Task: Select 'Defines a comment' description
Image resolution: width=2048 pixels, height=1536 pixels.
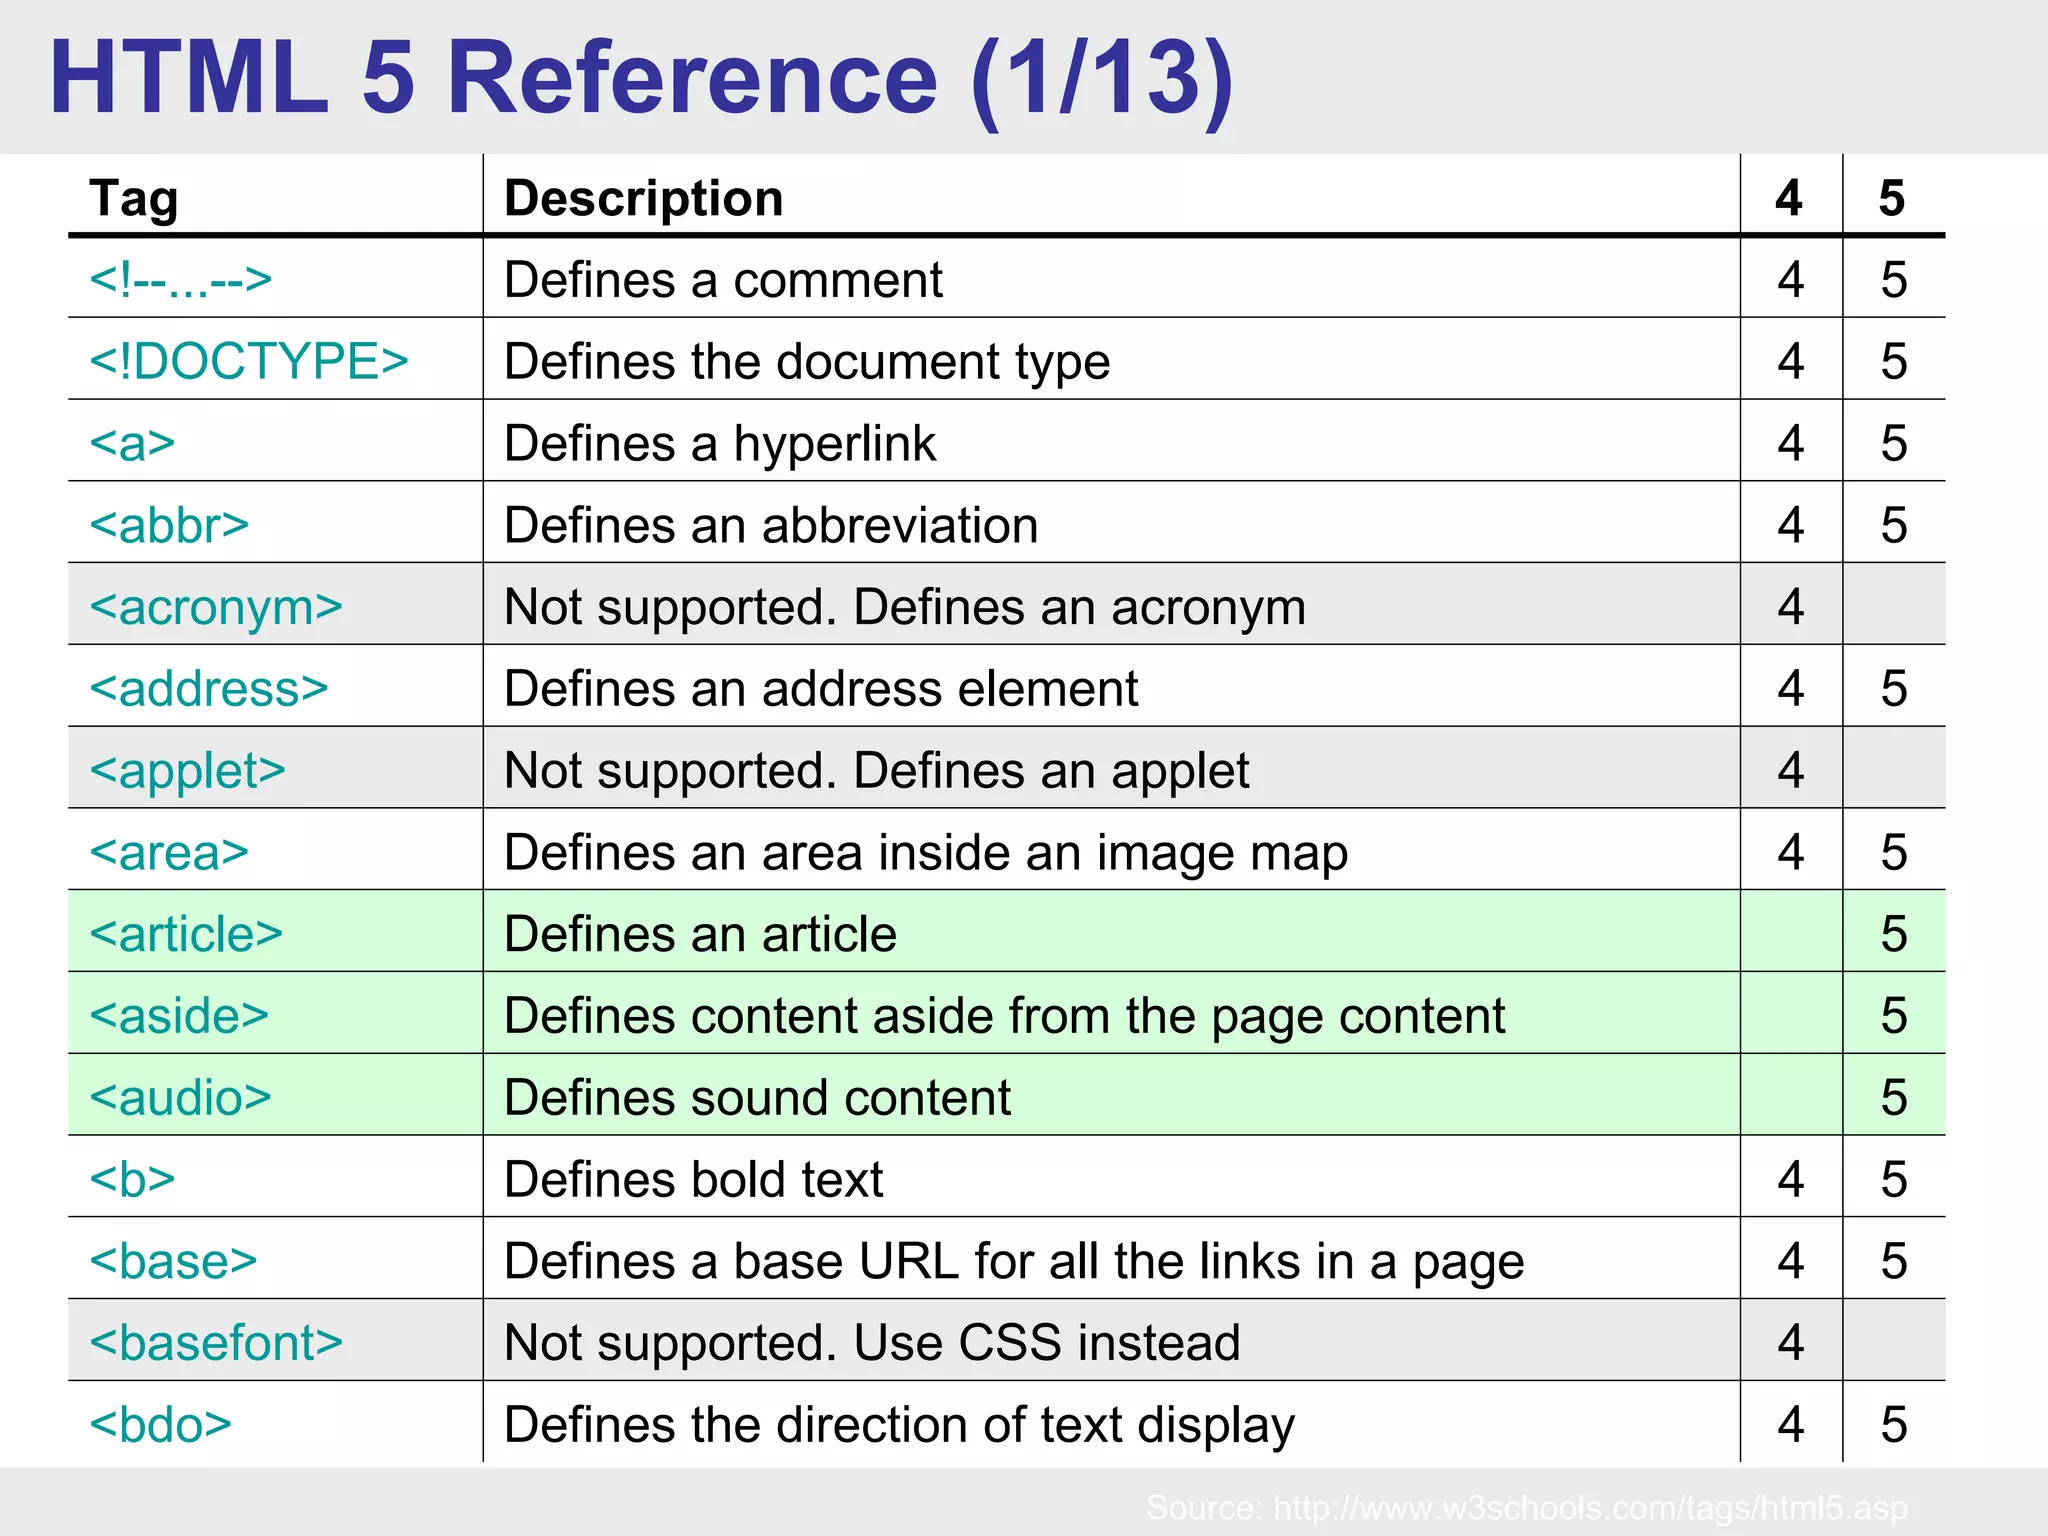Action: [723, 280]
